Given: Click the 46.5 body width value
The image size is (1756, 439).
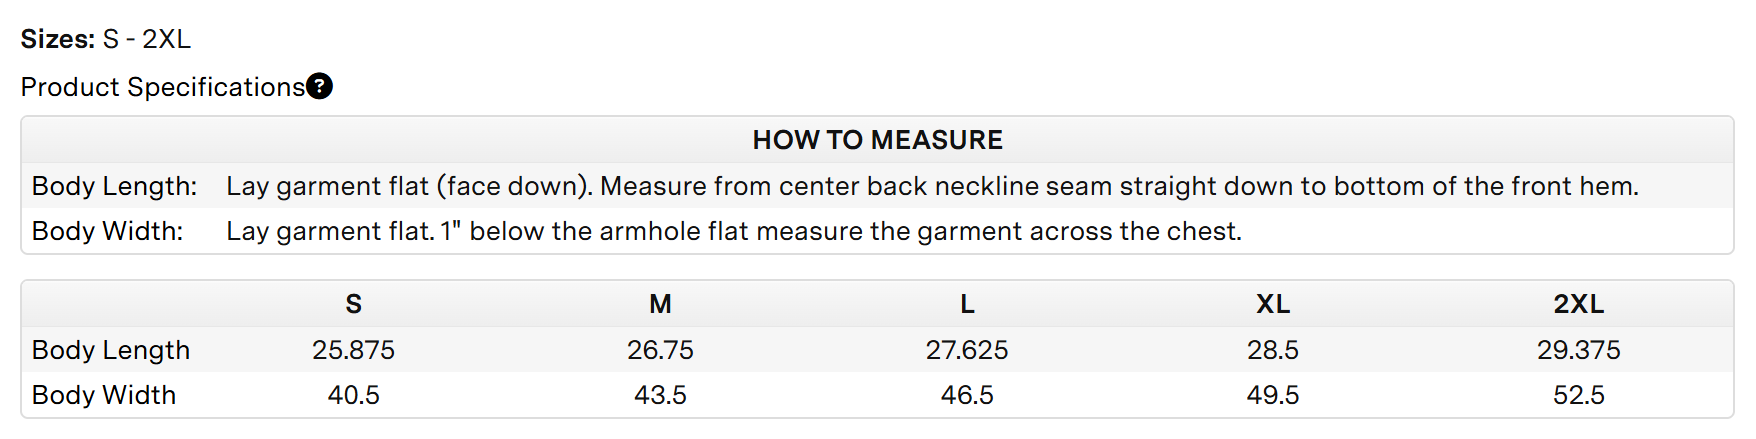Looking at the screenshot, I should [967, 395].
